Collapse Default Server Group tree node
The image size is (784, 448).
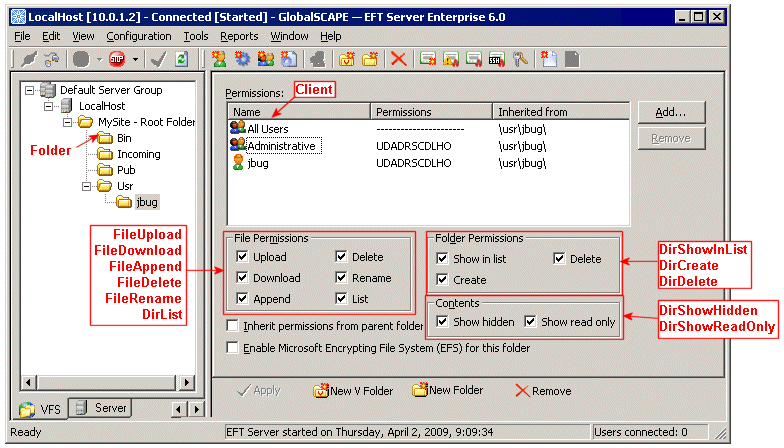[30, 90]
